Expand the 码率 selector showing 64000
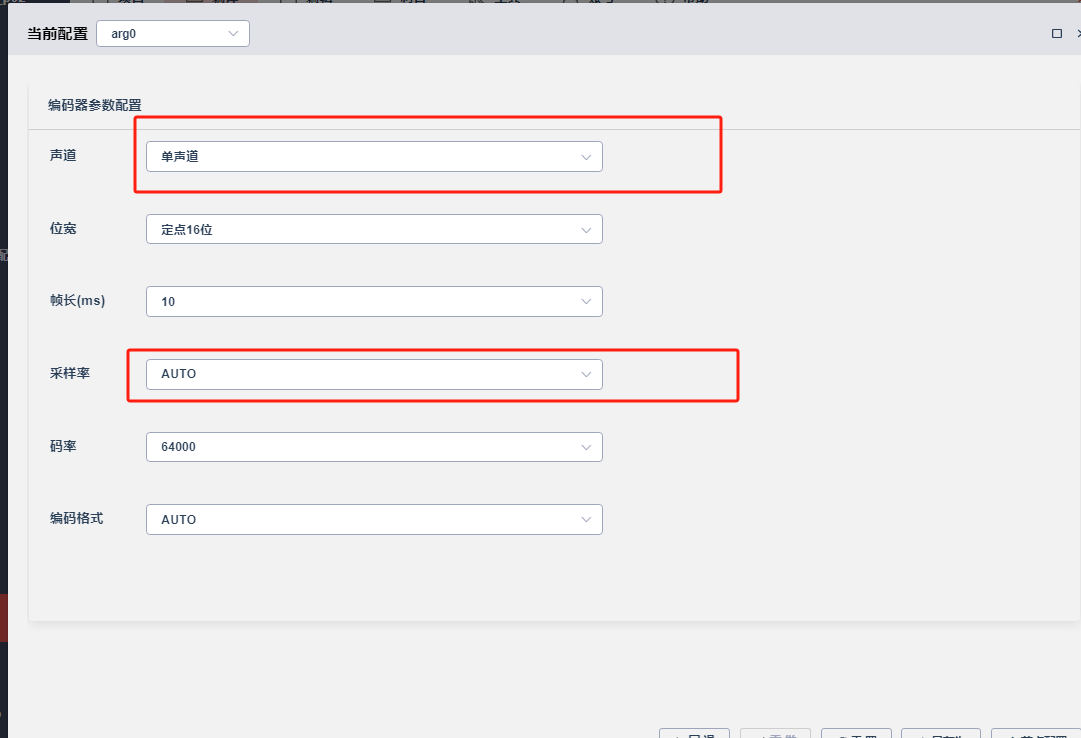Viewport: 1081px width, 738px height. pyautogui.click(x=374, y=447)
